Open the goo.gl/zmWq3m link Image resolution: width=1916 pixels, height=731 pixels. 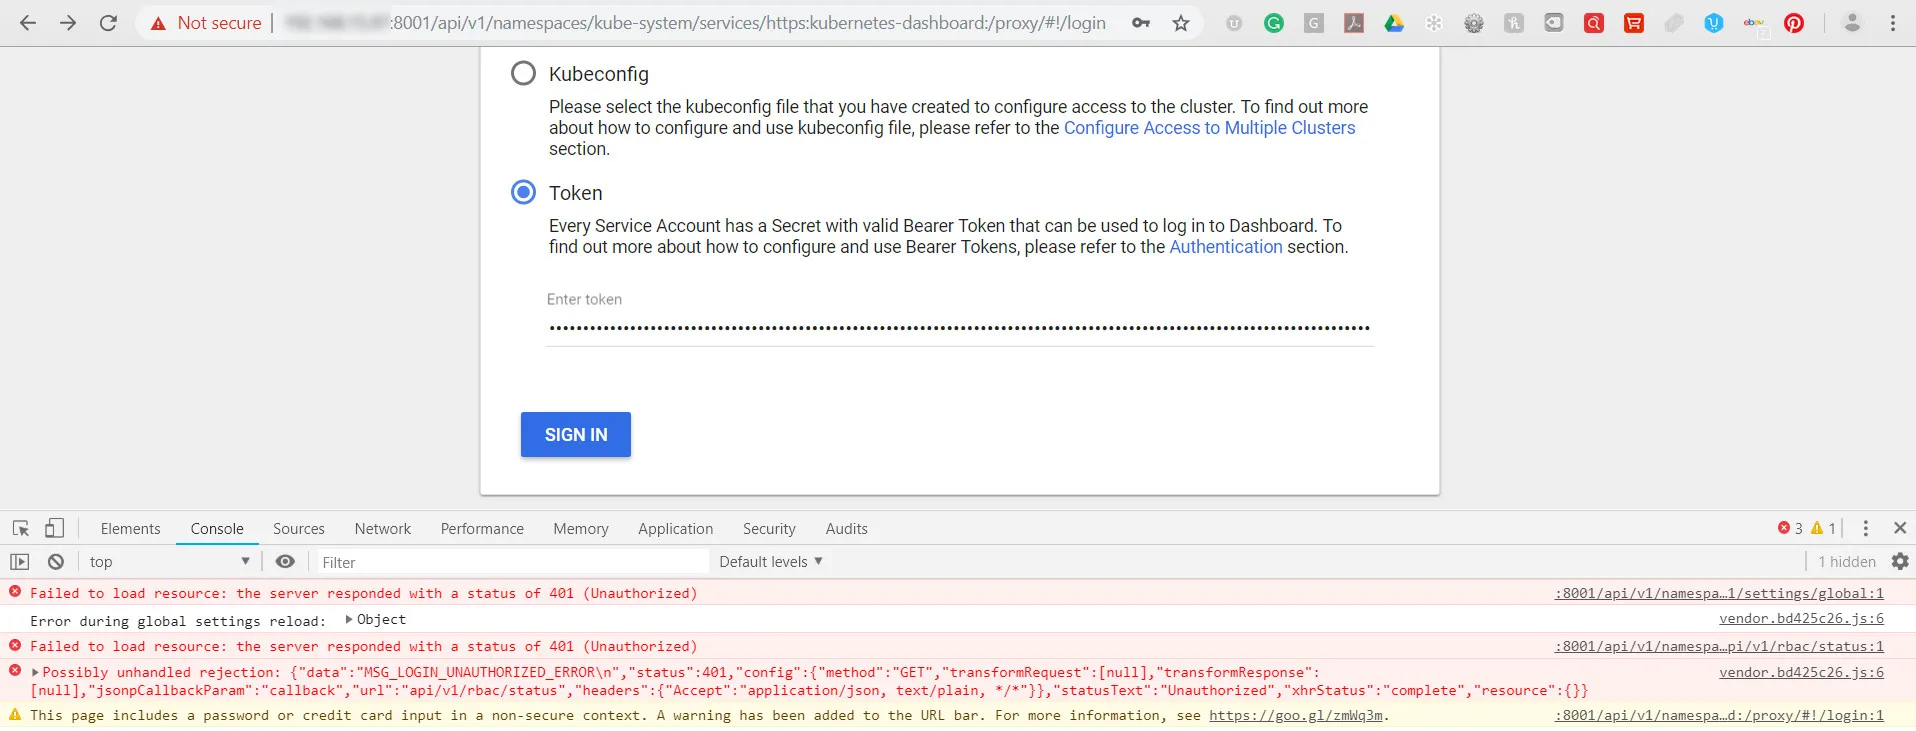pyautogui.click(x=1296, y=715)
